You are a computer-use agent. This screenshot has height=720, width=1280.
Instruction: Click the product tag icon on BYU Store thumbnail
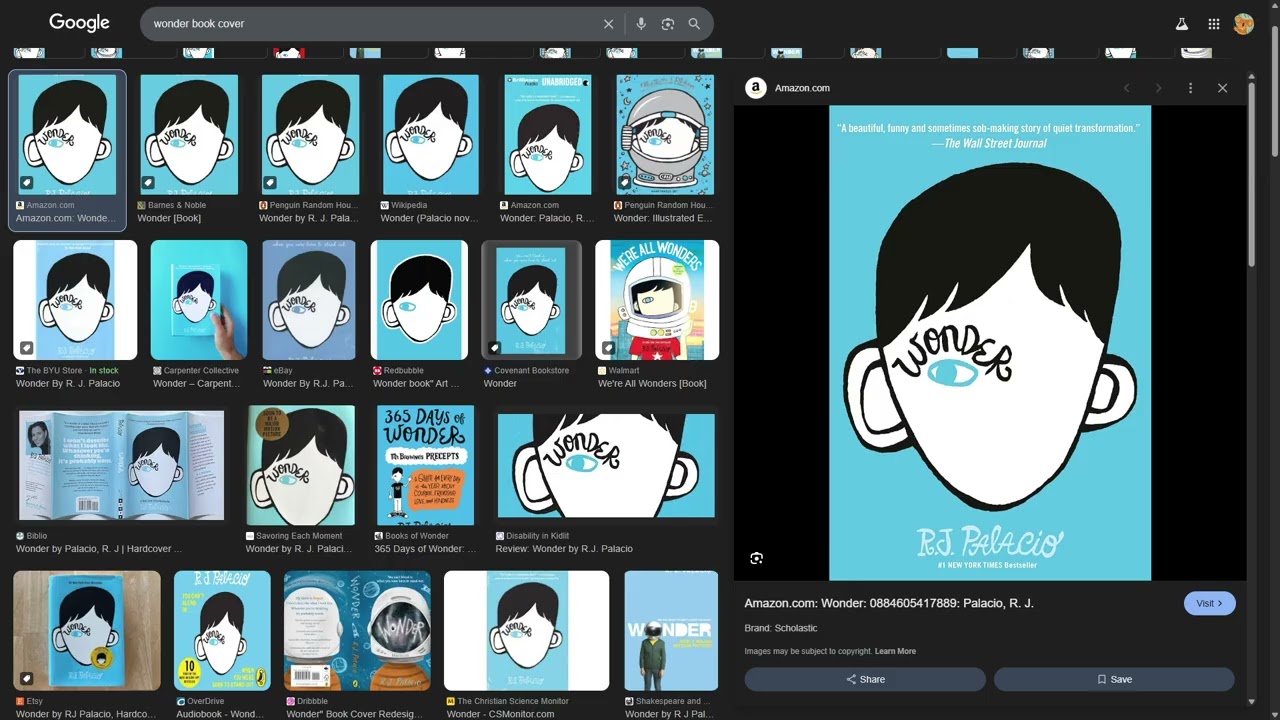(x=26, y=348)
